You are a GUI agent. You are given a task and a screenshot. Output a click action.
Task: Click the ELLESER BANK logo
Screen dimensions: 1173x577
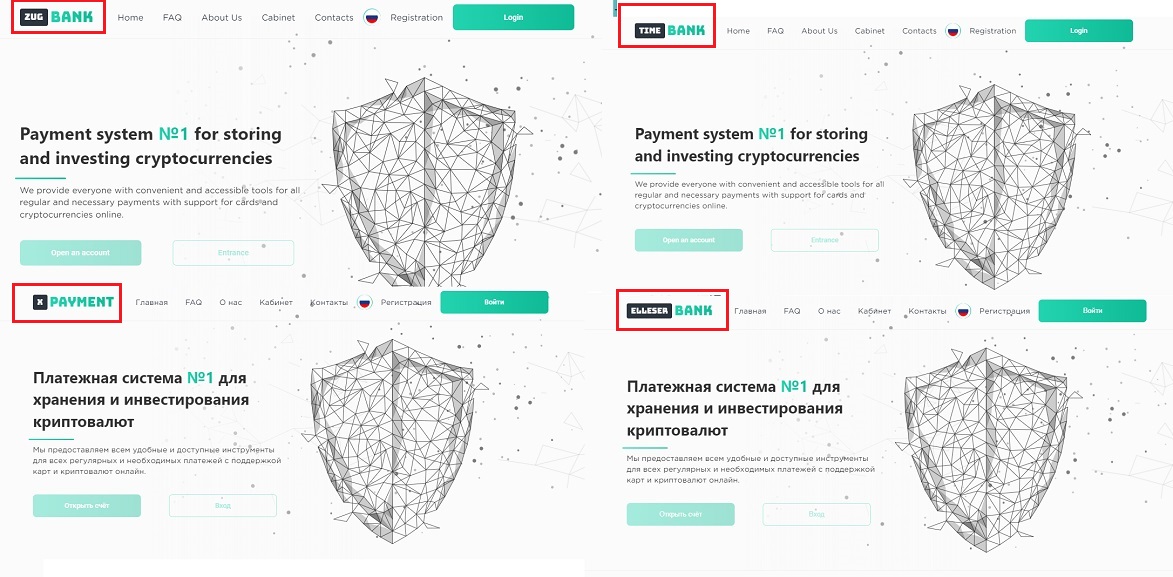coord(670,310)
